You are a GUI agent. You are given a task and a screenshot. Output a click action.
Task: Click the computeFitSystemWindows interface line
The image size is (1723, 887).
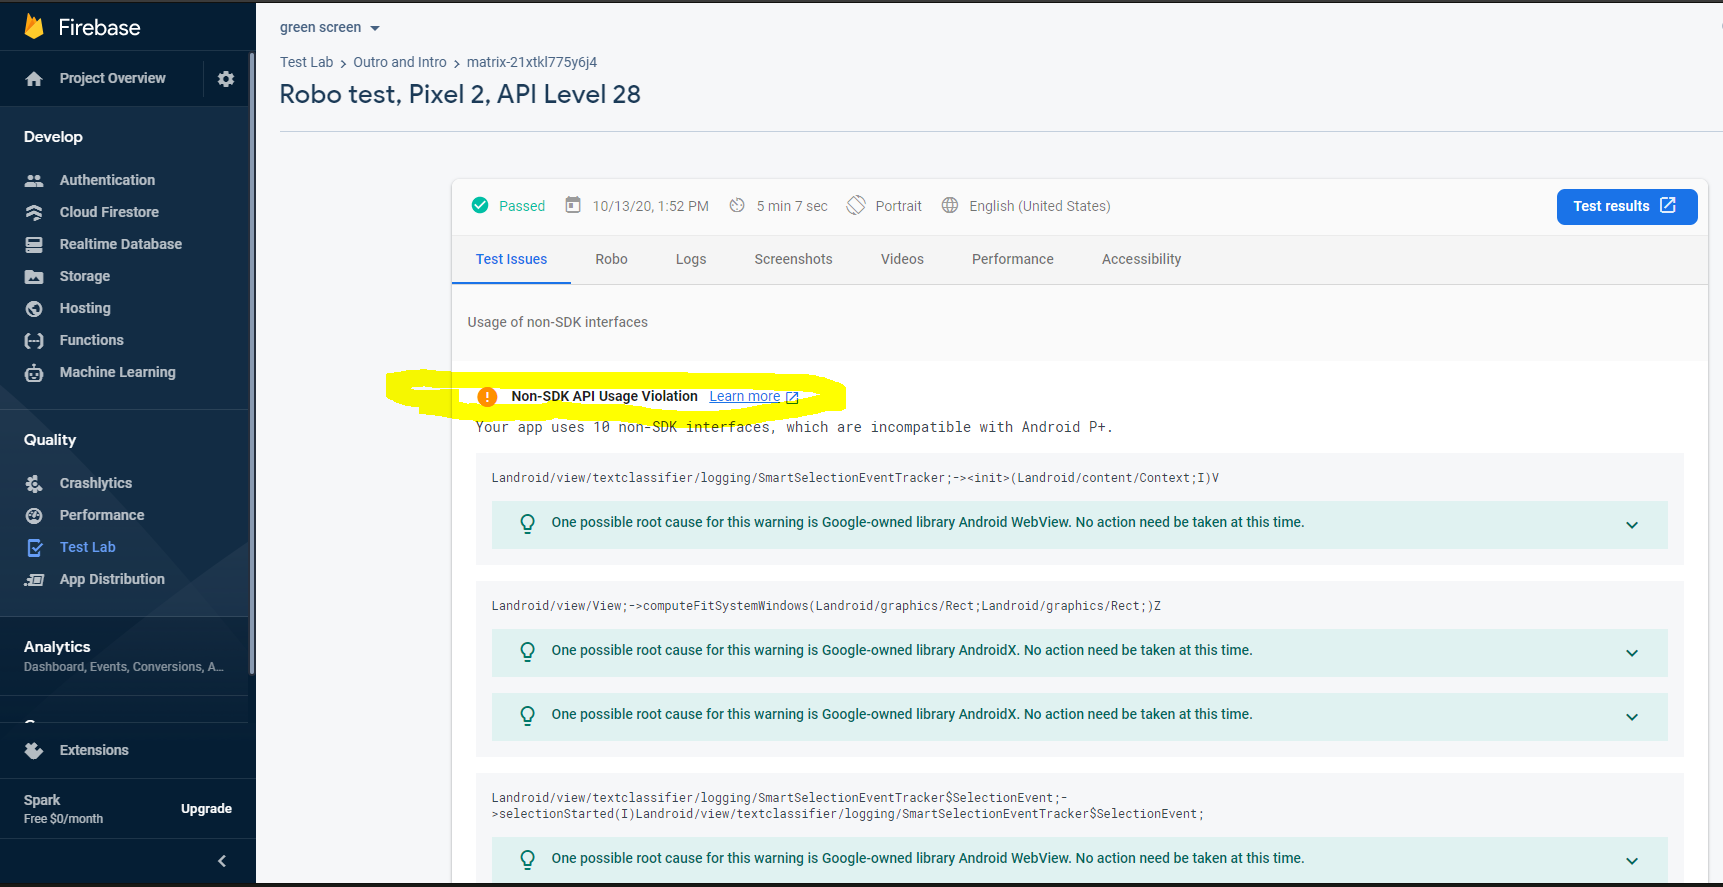tap(826, 606)
